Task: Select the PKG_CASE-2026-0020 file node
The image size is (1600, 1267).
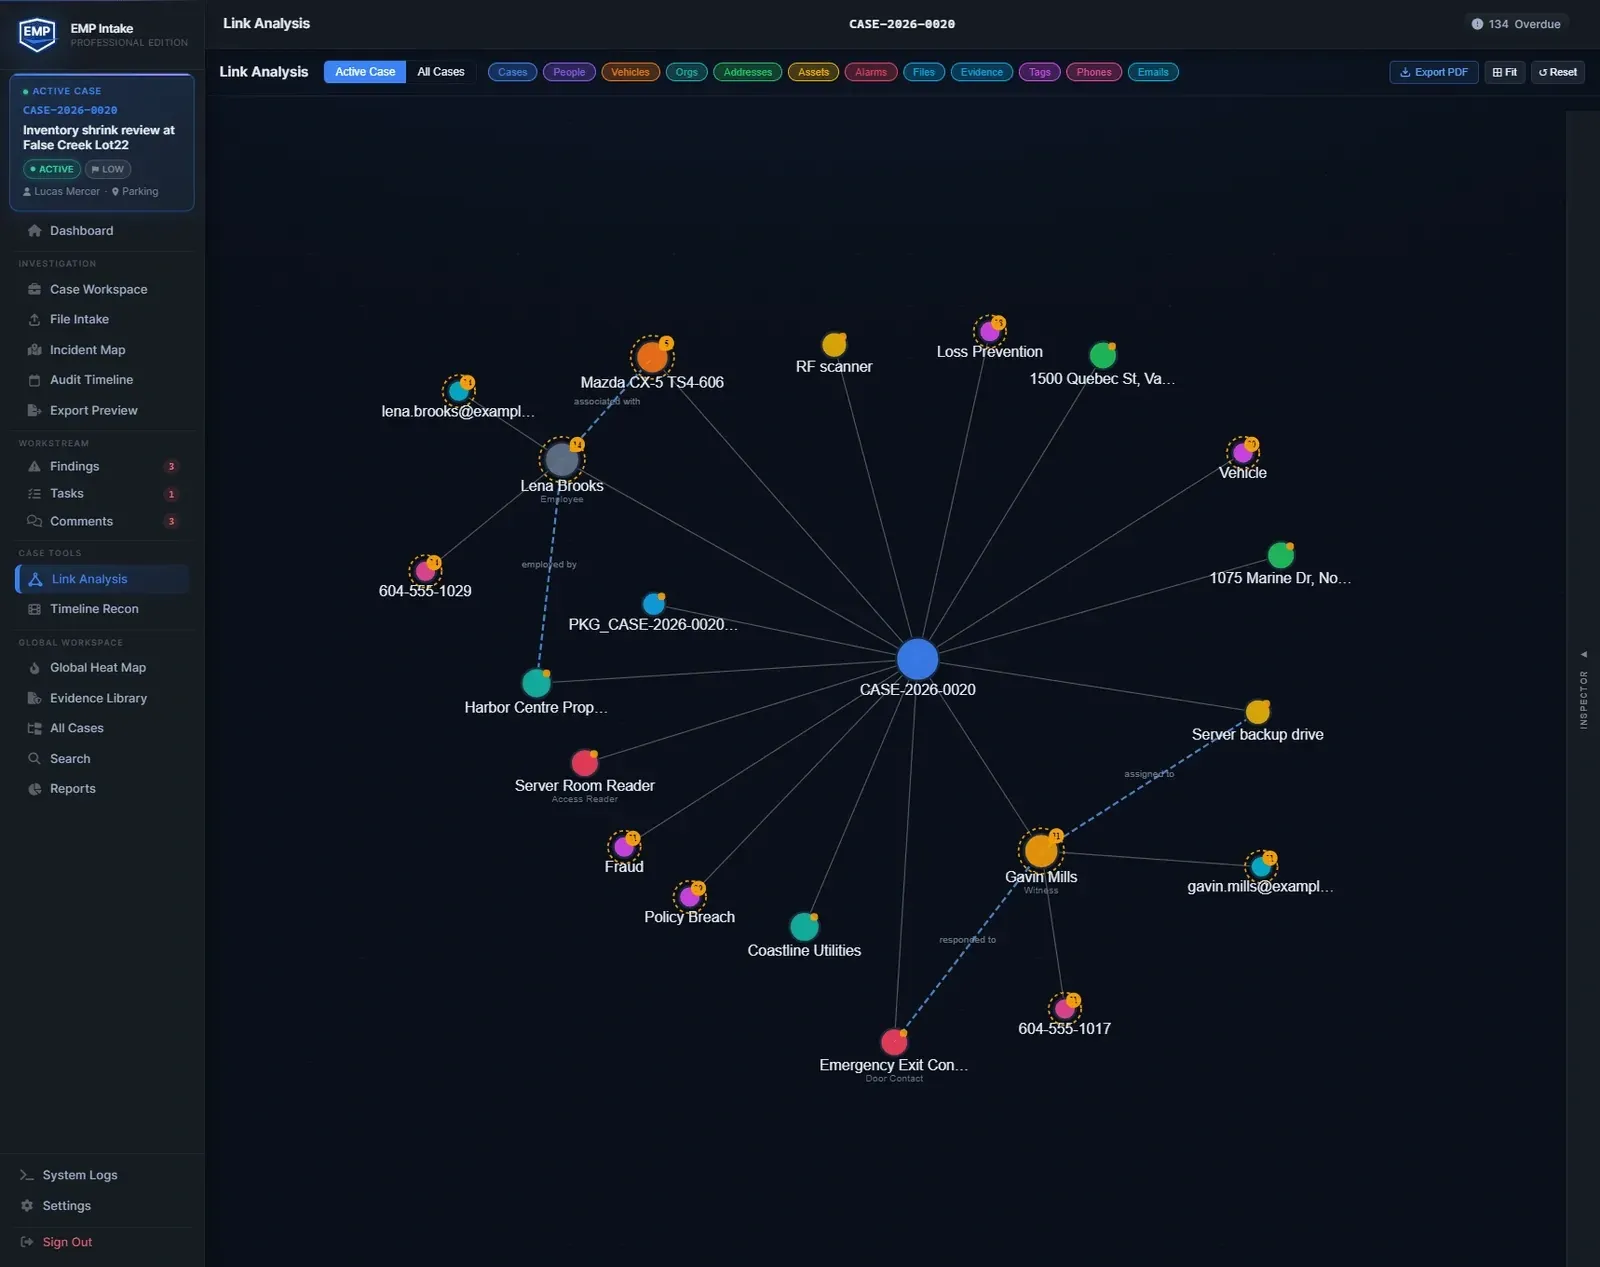Action: pyautogui.click(x=653, y=603)
